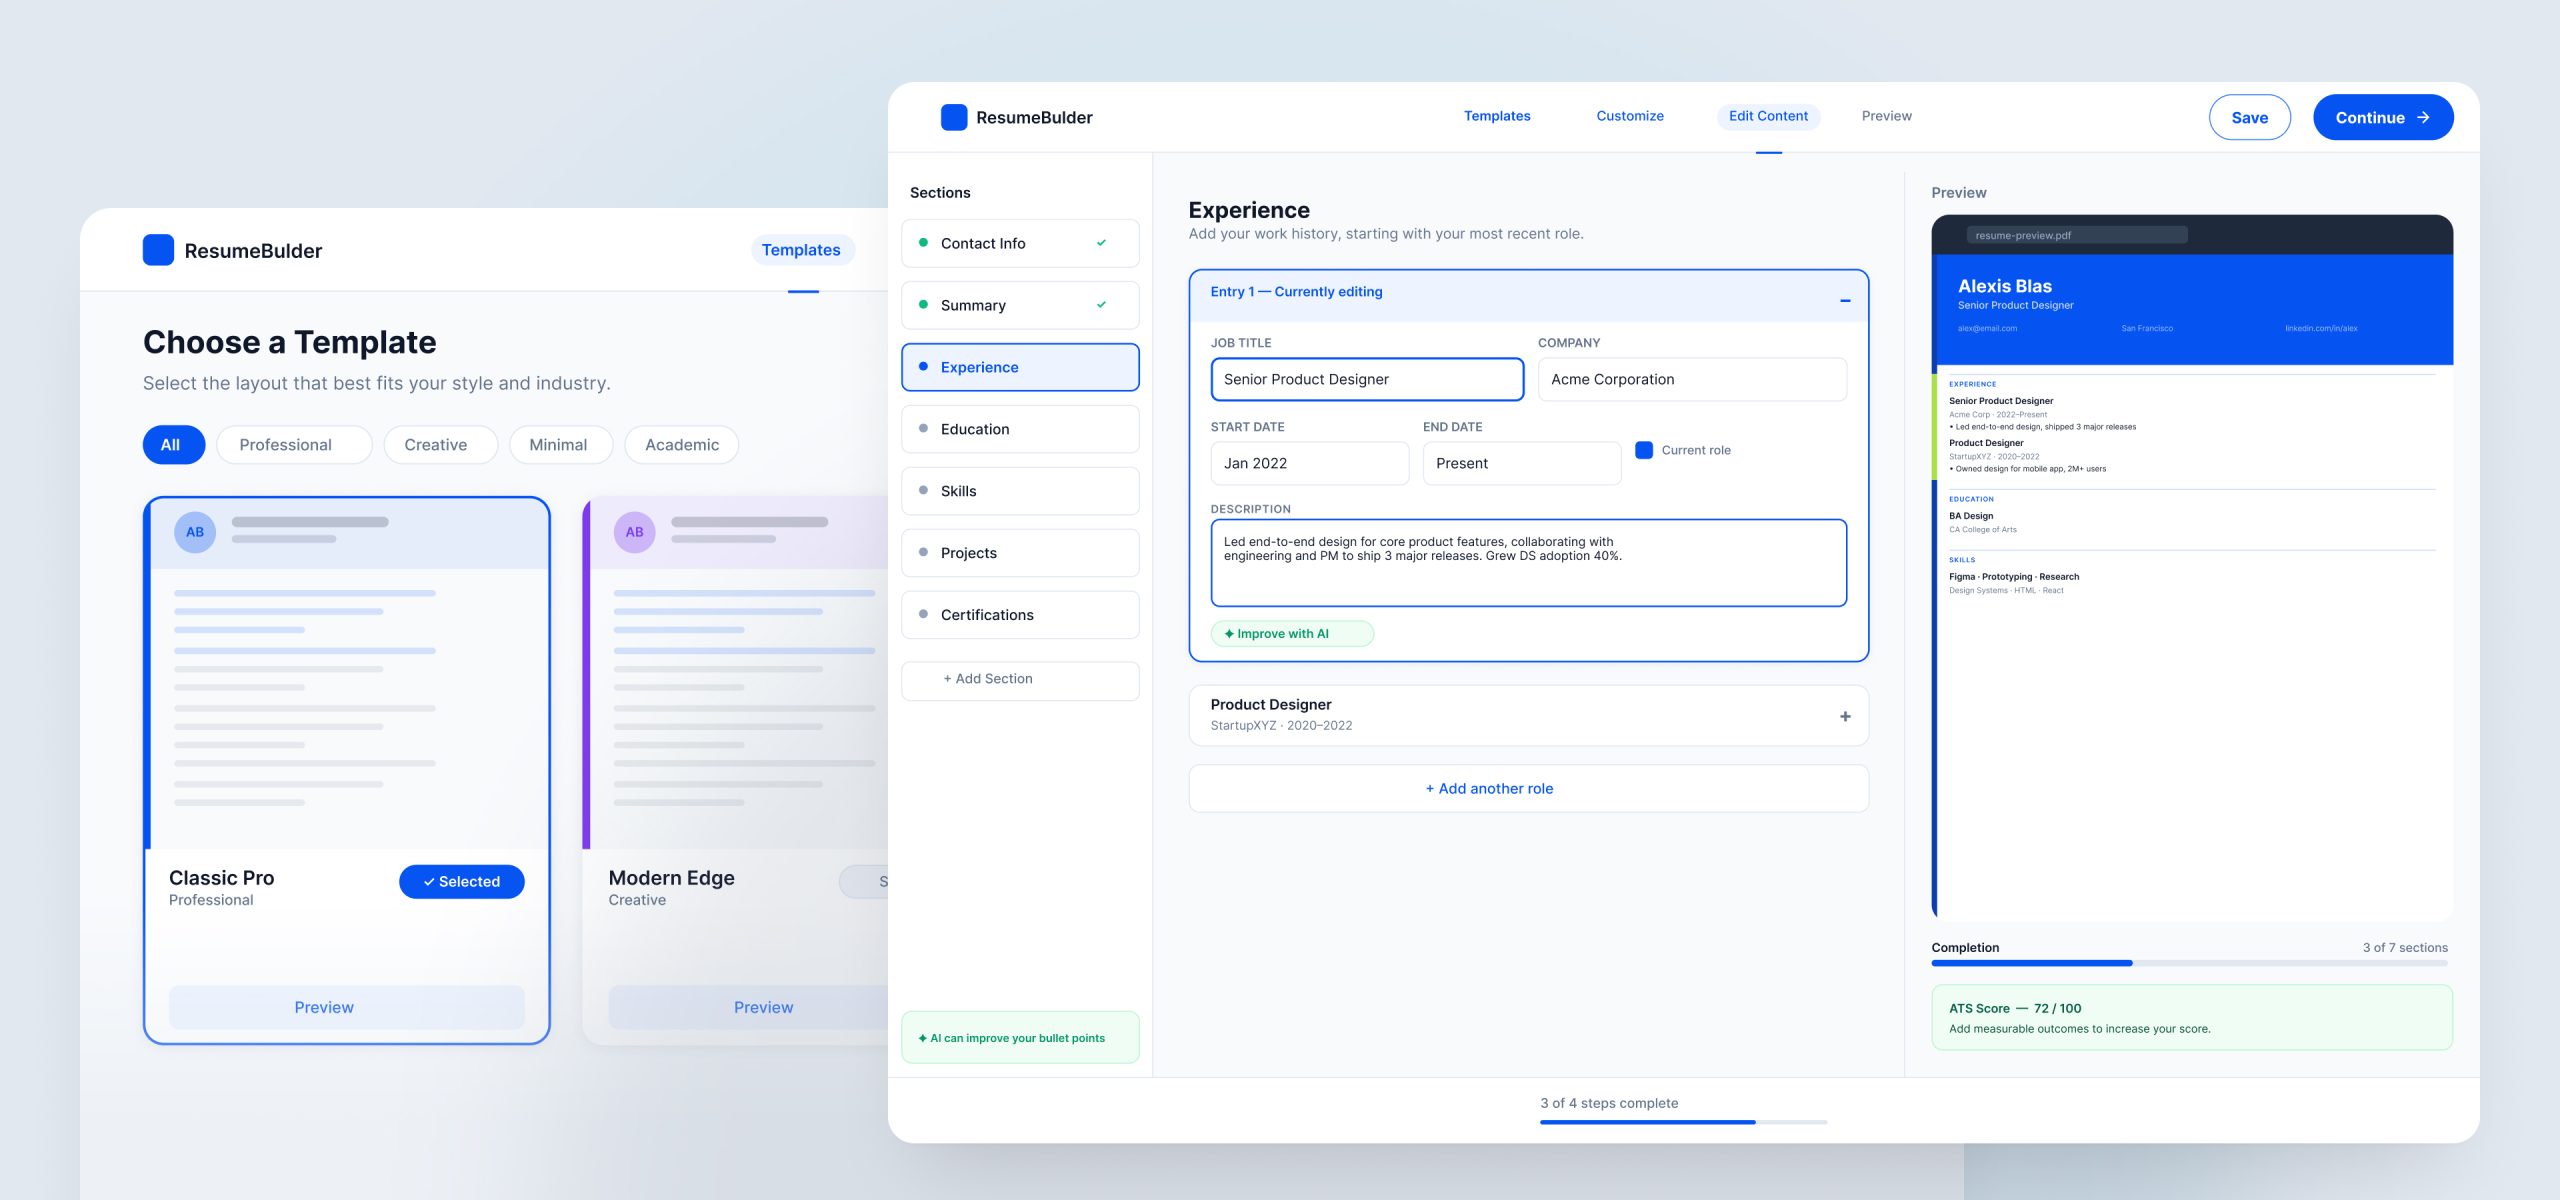
Task: Open the Certifications section
Action: [x=1020, y=615]
